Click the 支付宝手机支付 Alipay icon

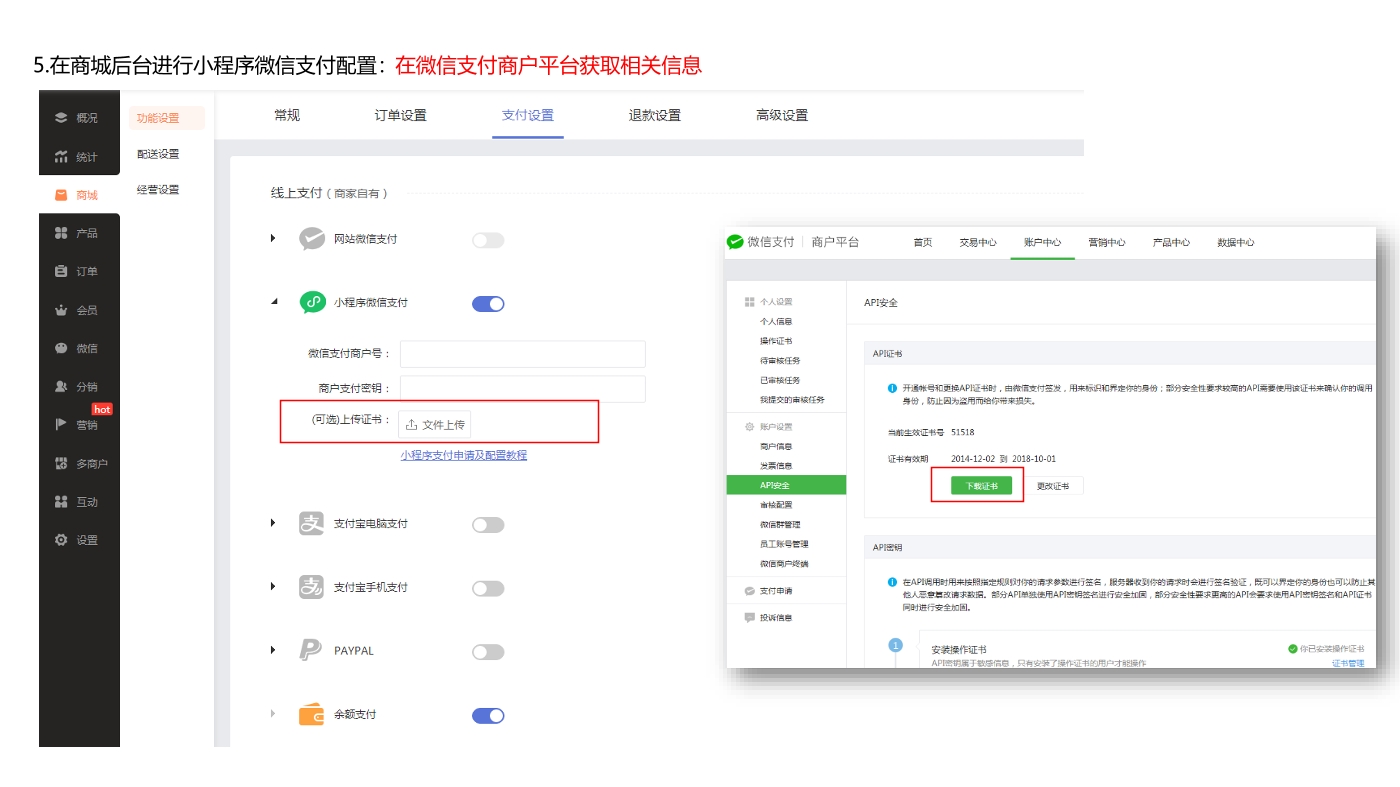(x=311, y=587)
